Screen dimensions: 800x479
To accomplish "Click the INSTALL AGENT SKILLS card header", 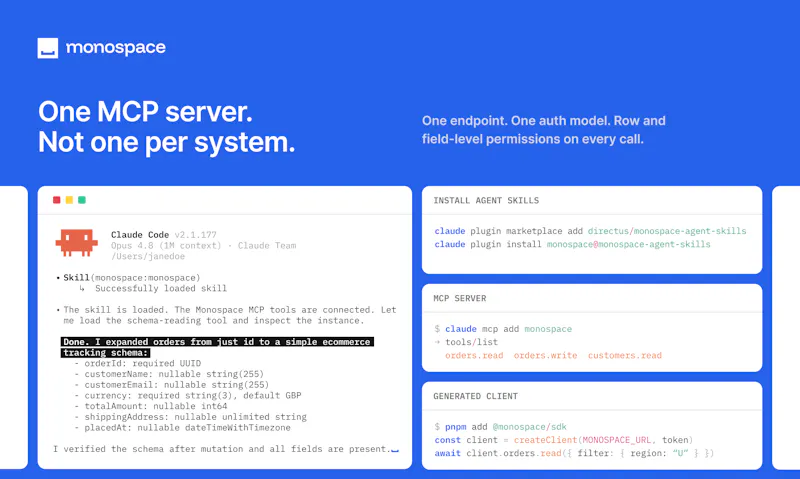I will [x=486, y=200].
